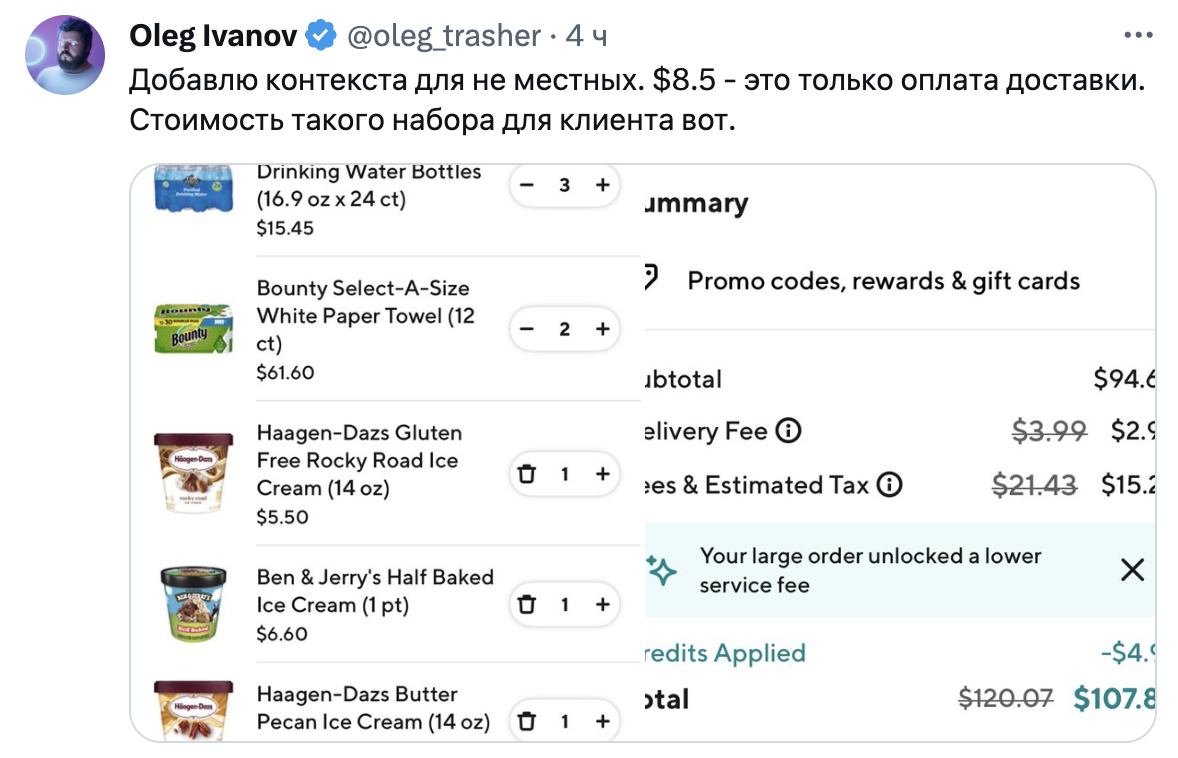Add one more Haagen-Dazs Rocky Road
Viewport: 1178px width, 758px height.
[x=602, y=474]
